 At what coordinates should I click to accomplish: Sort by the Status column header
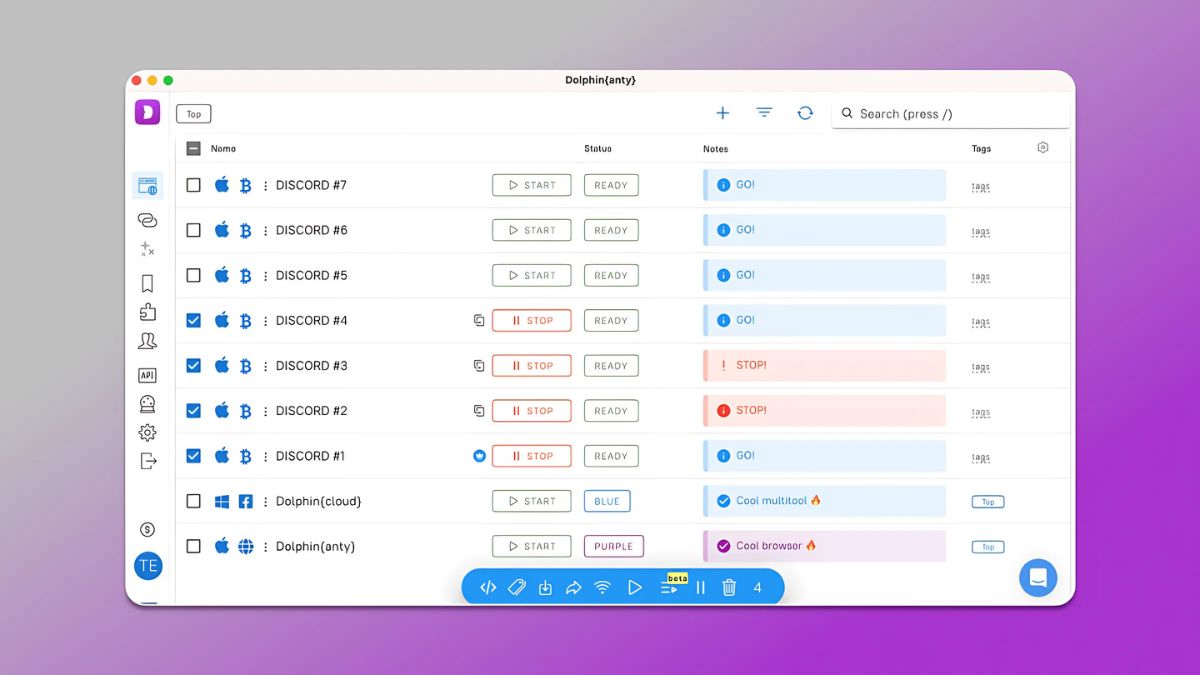[x=598, y=148]
